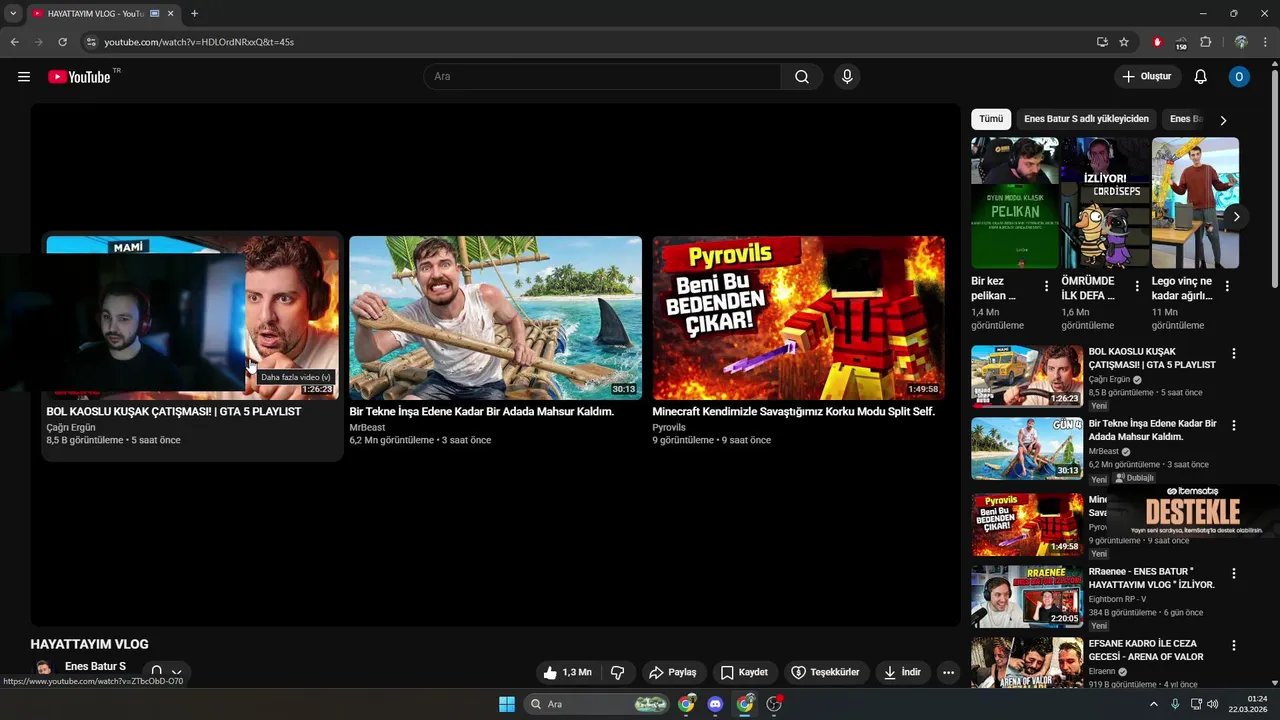1280x720 pixels.
Task: Reload the page in Chrome
Action: pyautogui.click(x=62, y=42)
